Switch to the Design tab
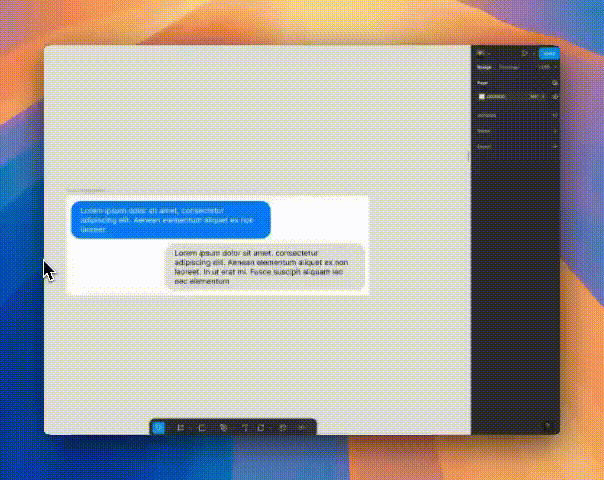 [484, 67]
